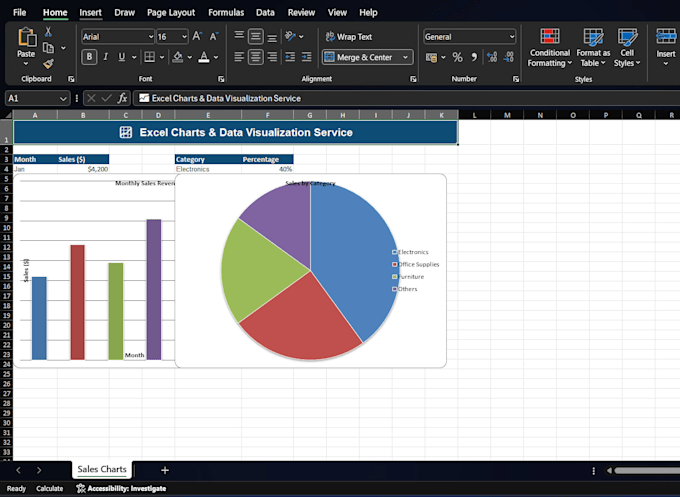Viewport: 680px width, 497px height.
Task: Increase indent
Action: pos(307,57)
